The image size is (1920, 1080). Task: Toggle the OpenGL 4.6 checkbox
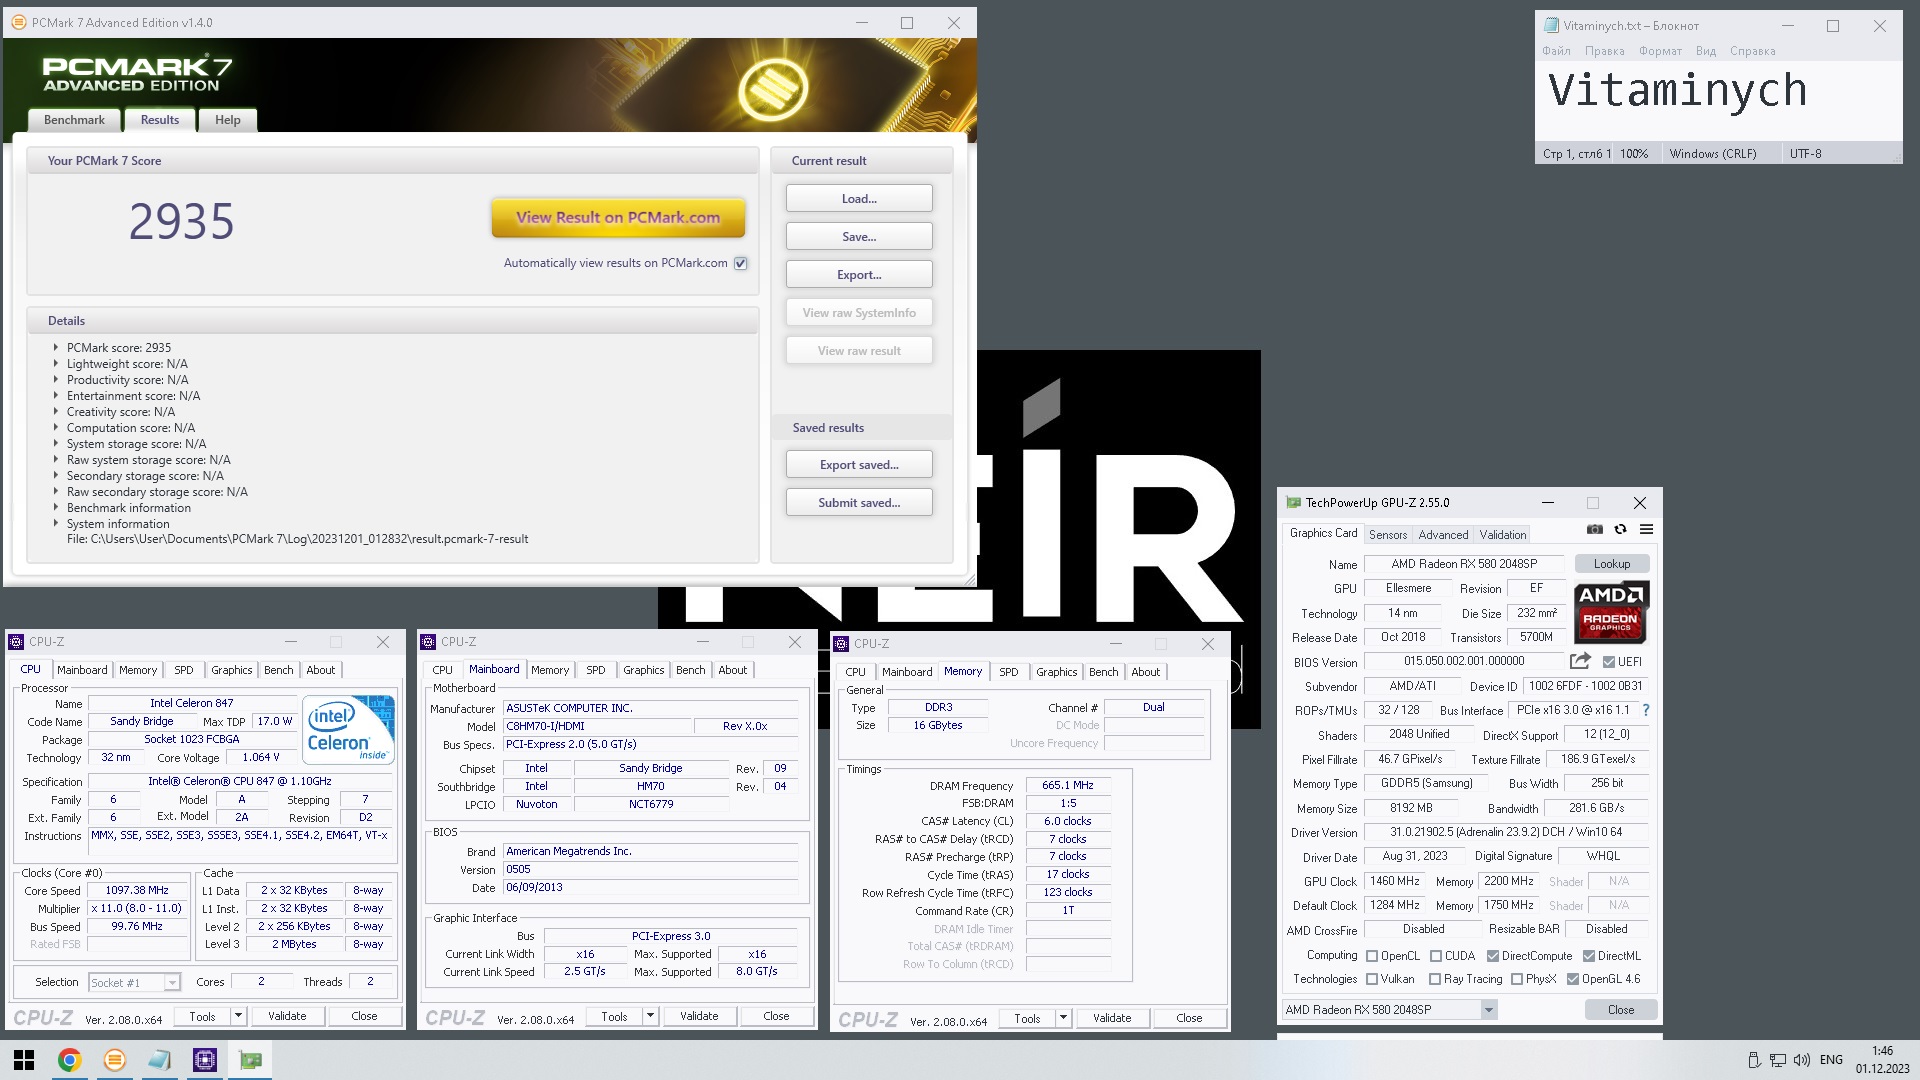coord(1573,979)
